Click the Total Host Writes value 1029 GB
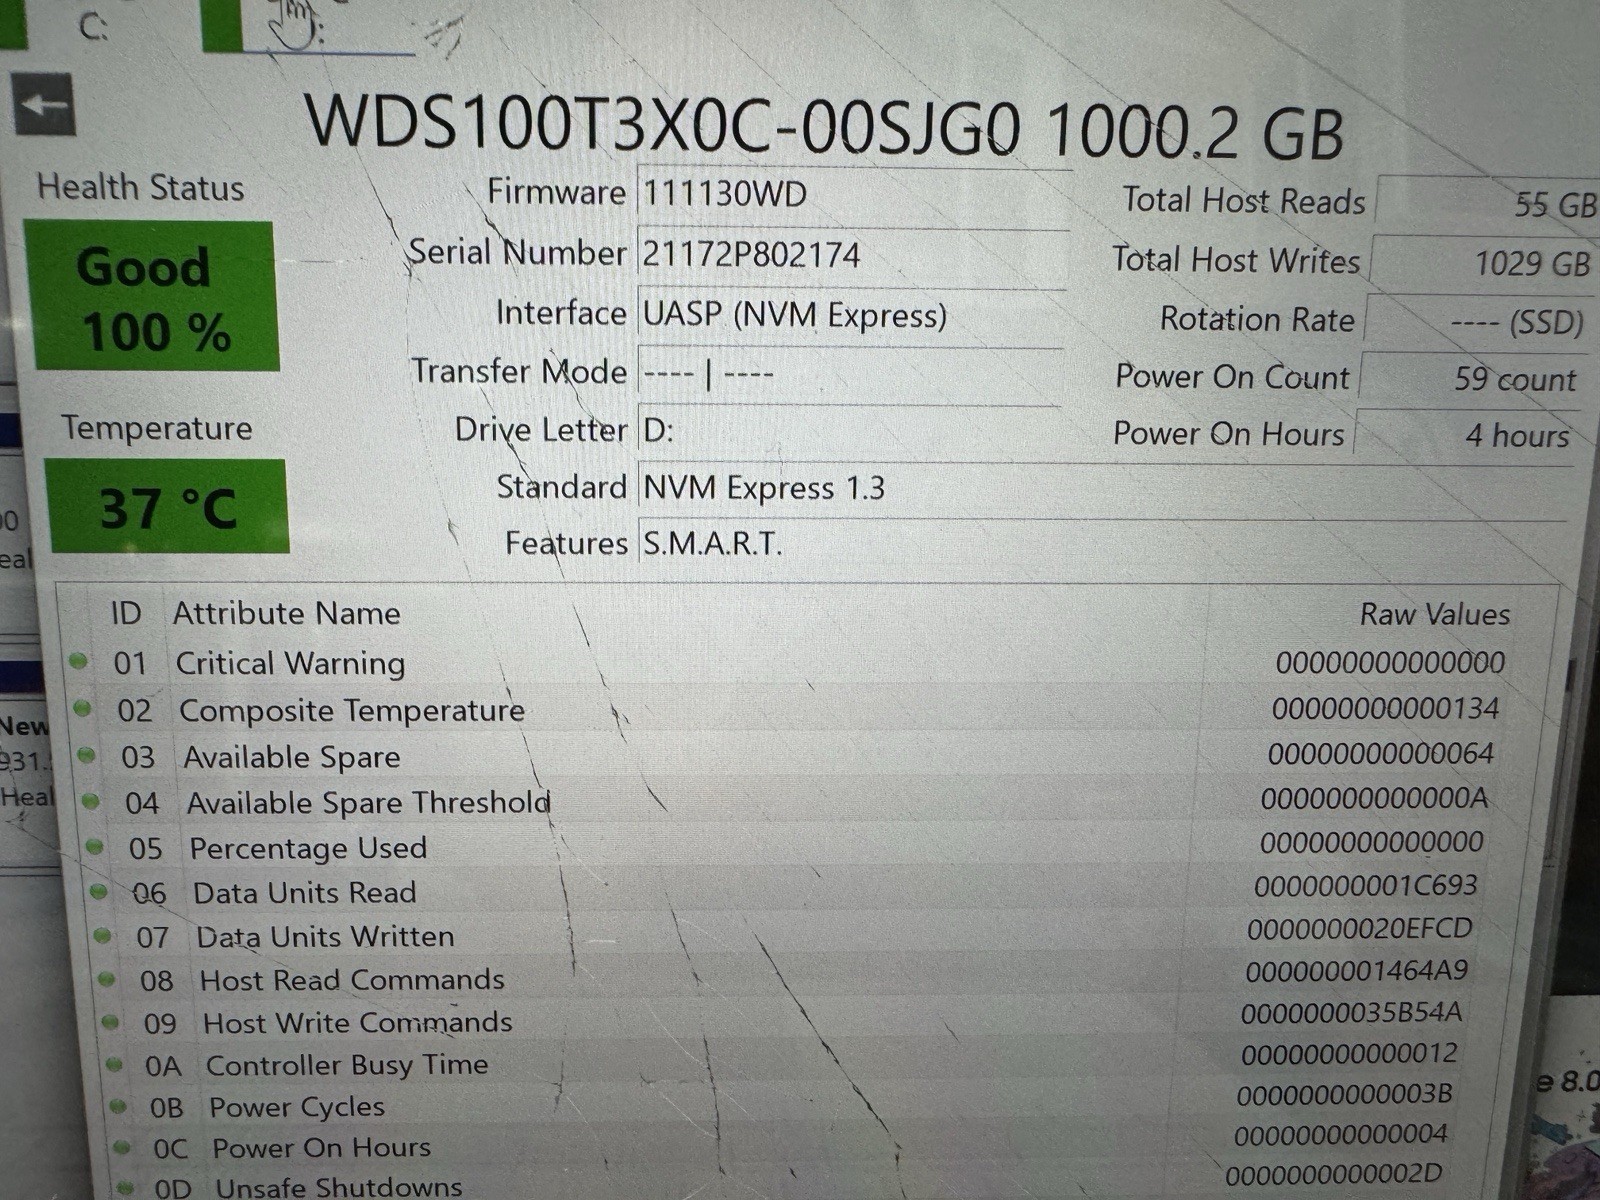 (x=1484, y=263)
